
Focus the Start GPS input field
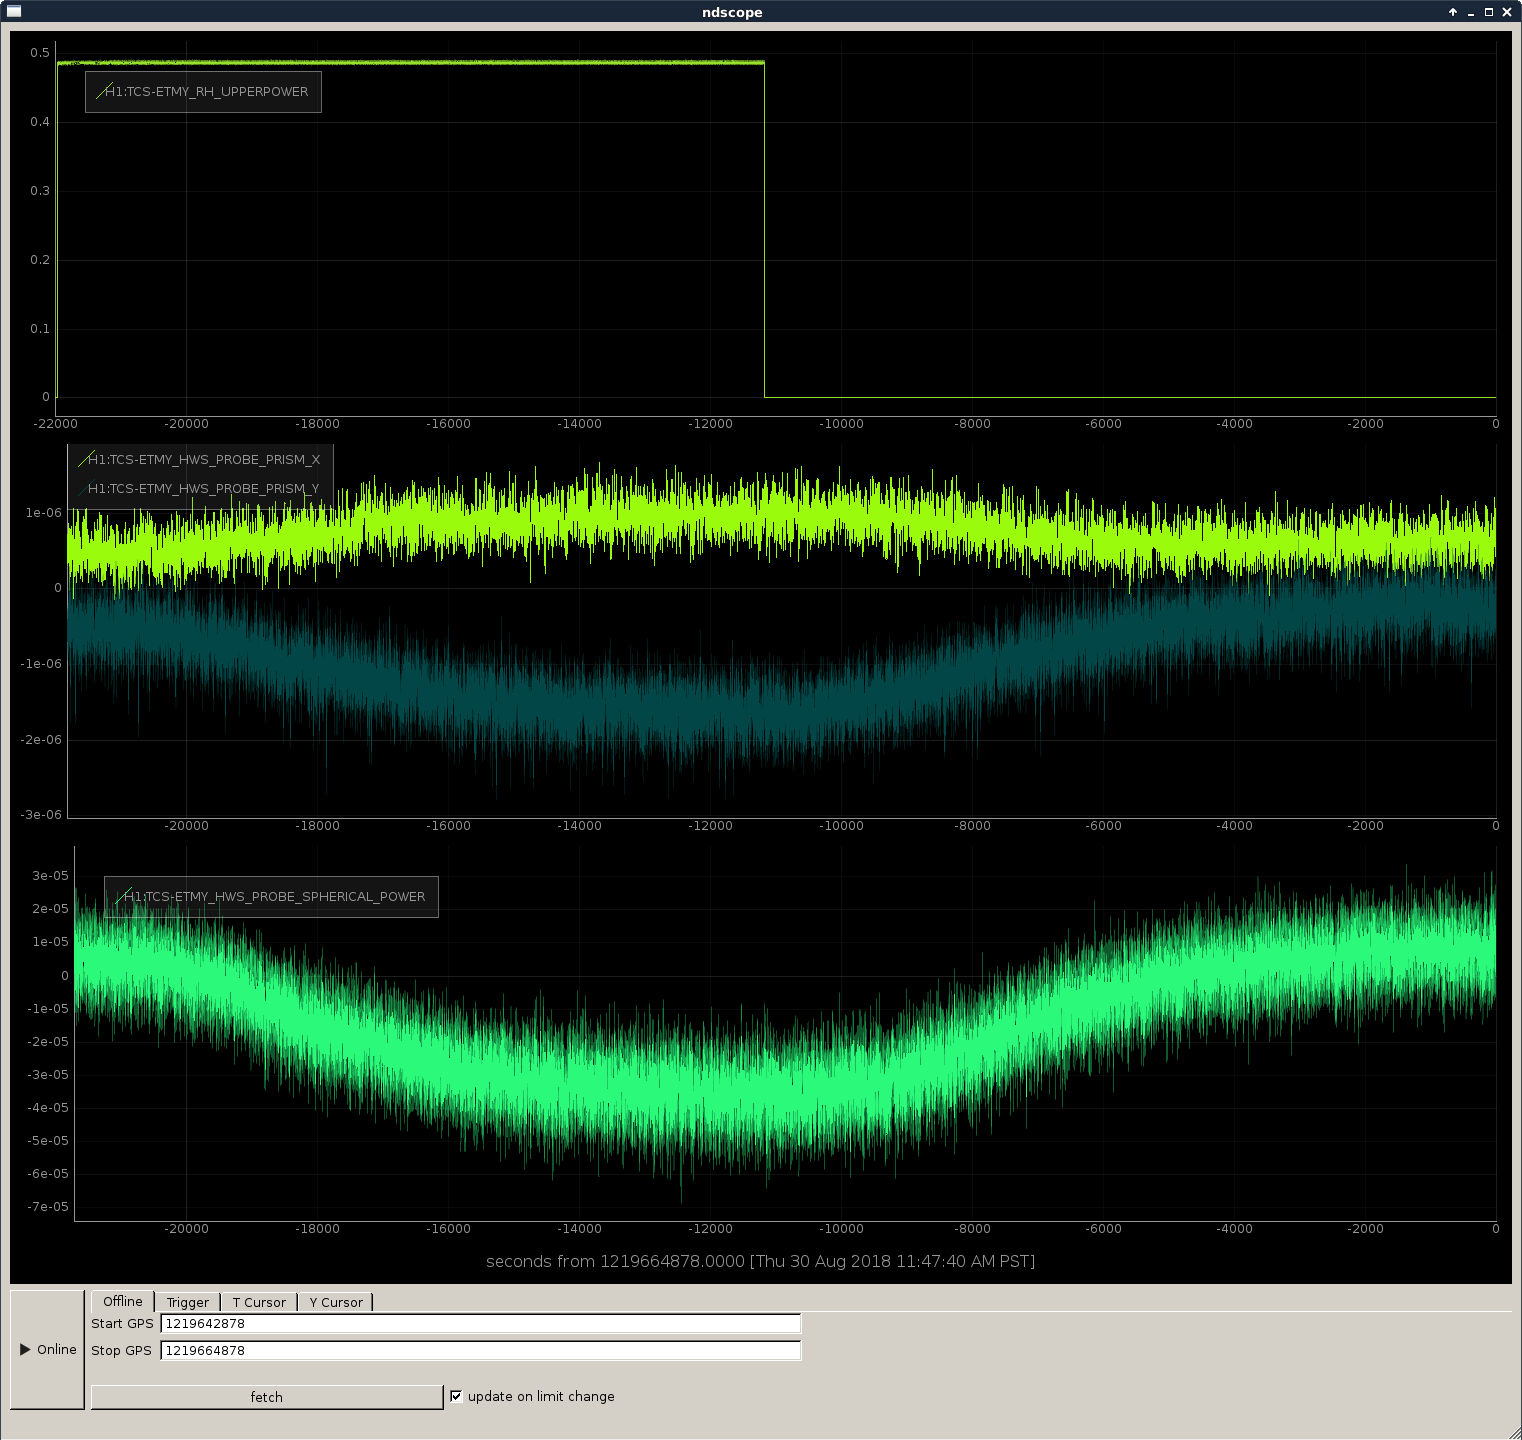(x=481, y=1323)
